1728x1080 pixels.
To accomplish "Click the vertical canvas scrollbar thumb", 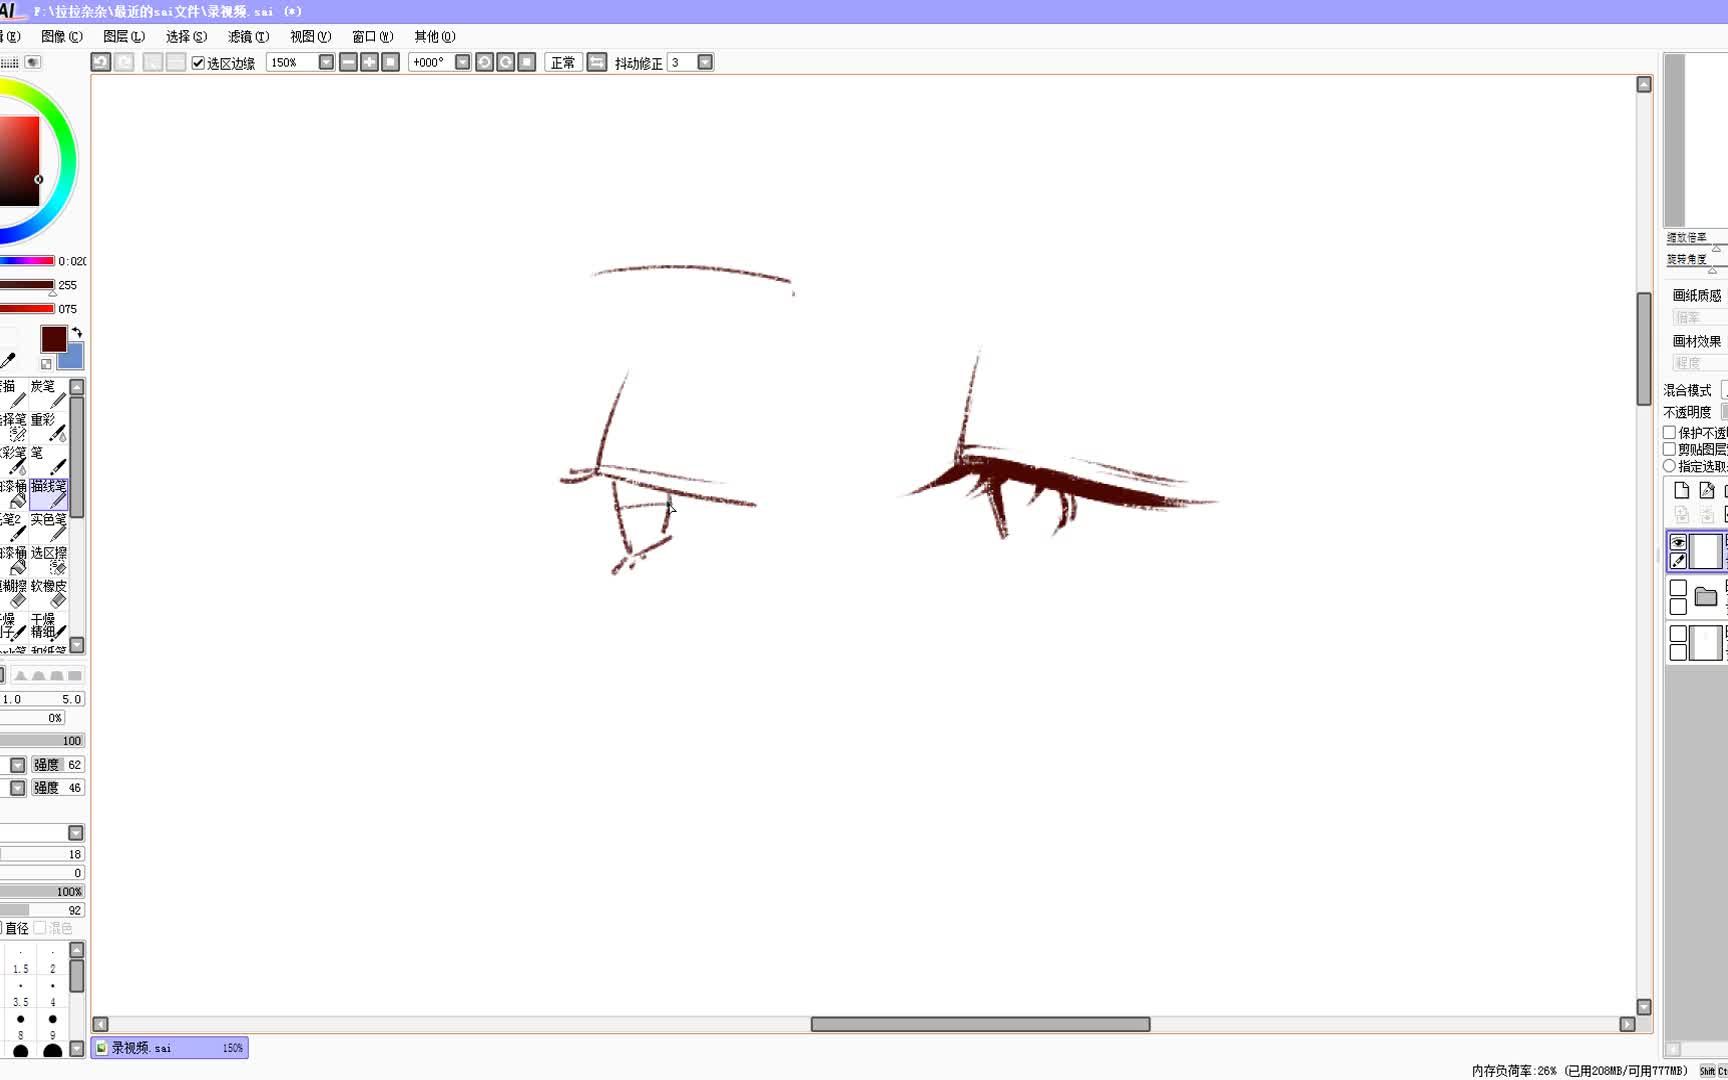I will [1644, 349].
